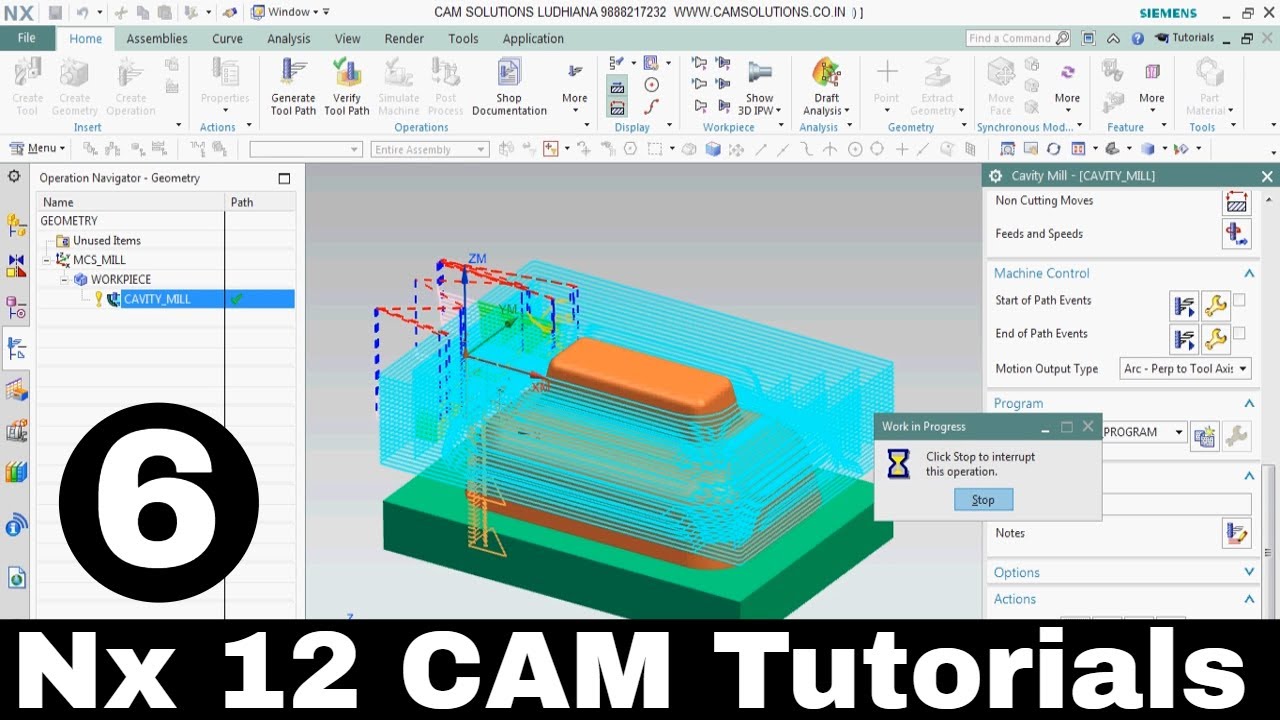Switch to the Application tab

[533, 39]
